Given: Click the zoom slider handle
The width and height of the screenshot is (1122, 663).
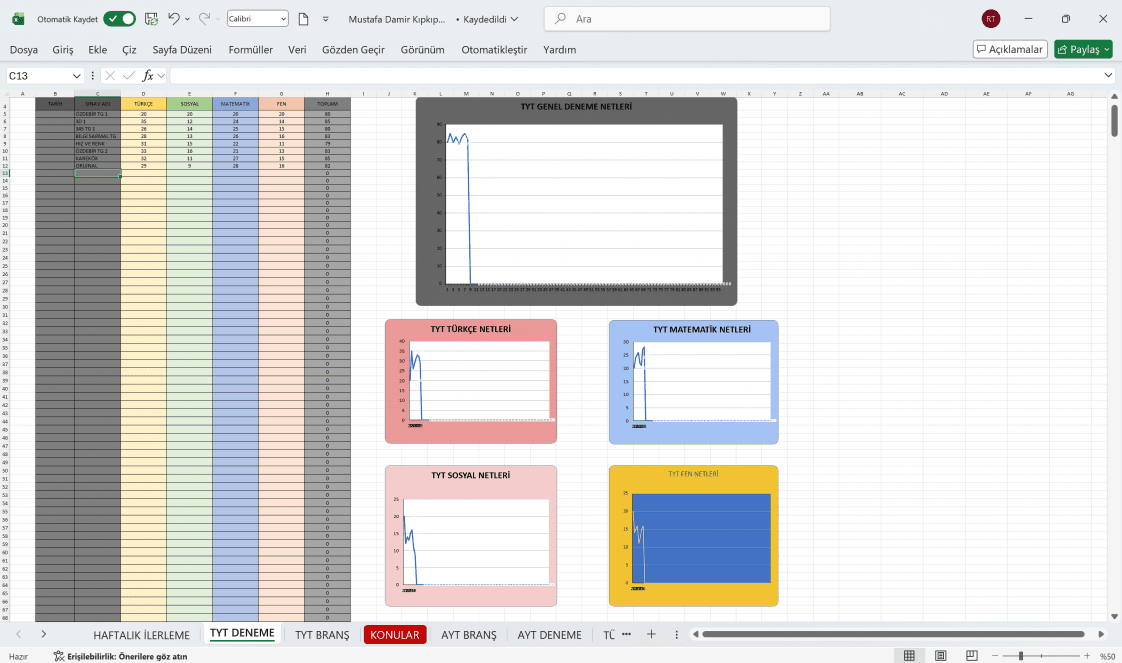Looking at the screenshot, I should [x=1021, y=656].
